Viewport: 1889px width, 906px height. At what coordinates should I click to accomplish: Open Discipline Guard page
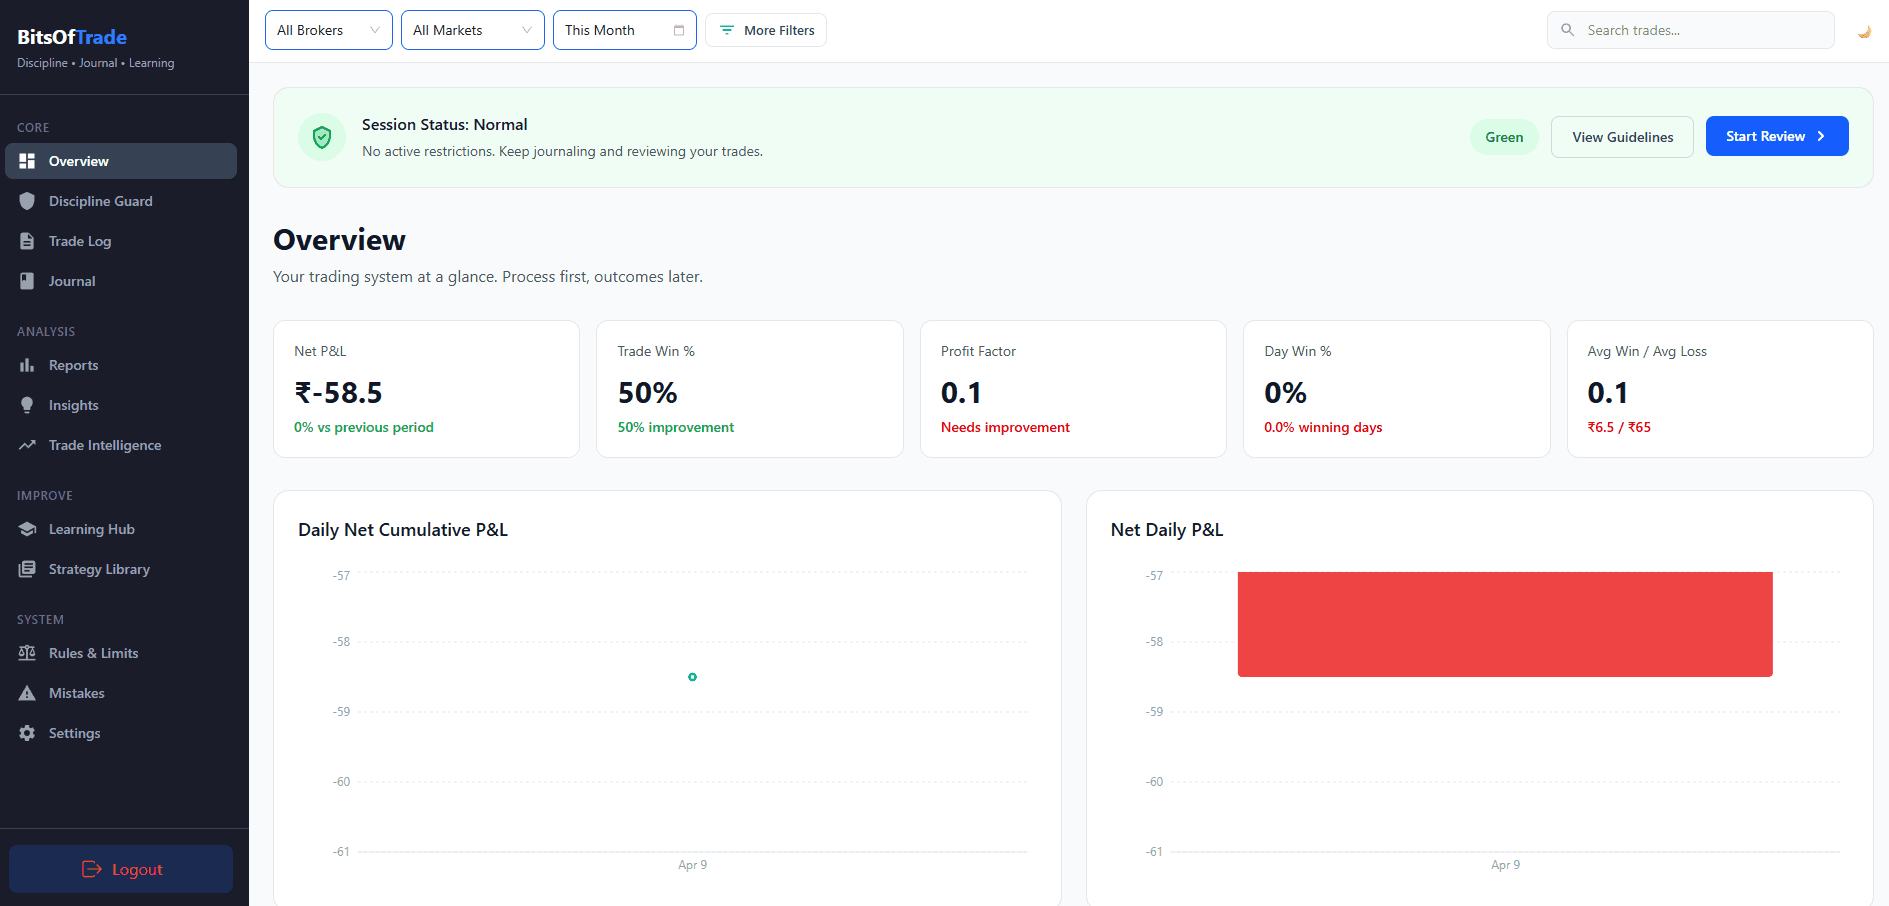click(121, 201)
